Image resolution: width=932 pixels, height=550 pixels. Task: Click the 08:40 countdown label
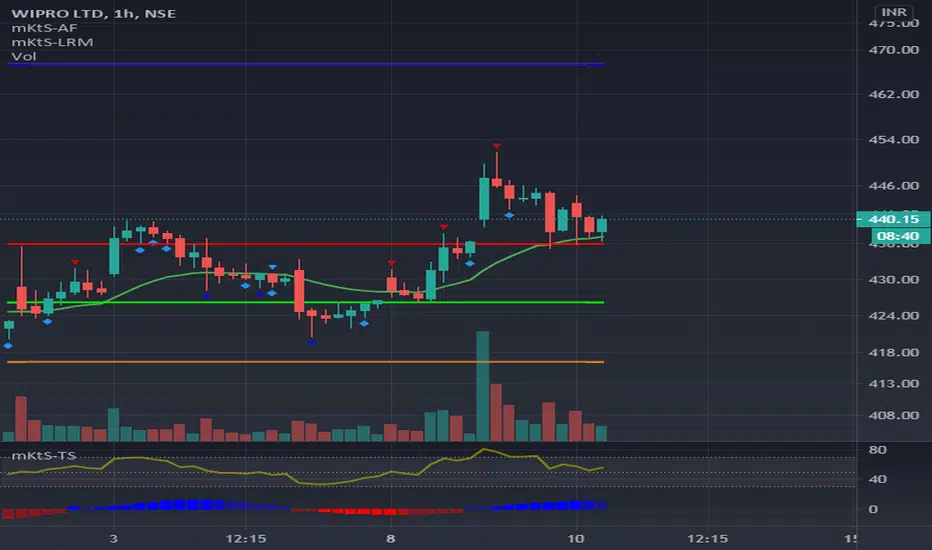(x=898, y=236)
